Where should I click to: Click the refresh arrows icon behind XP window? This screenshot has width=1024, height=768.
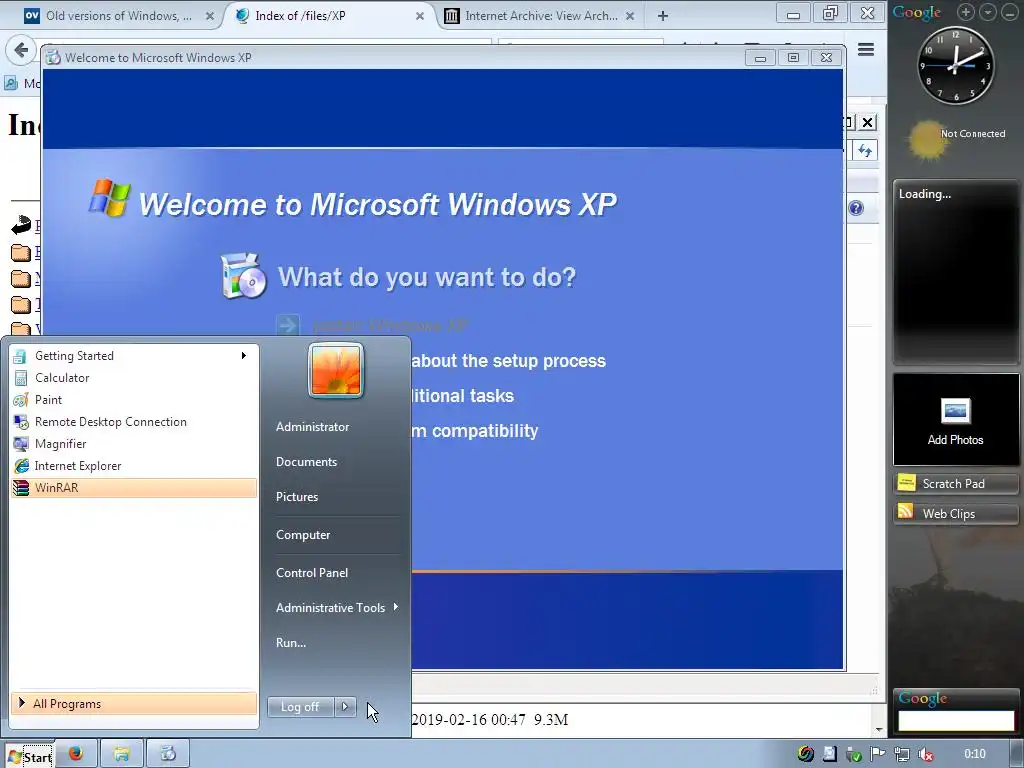[865, 151]
